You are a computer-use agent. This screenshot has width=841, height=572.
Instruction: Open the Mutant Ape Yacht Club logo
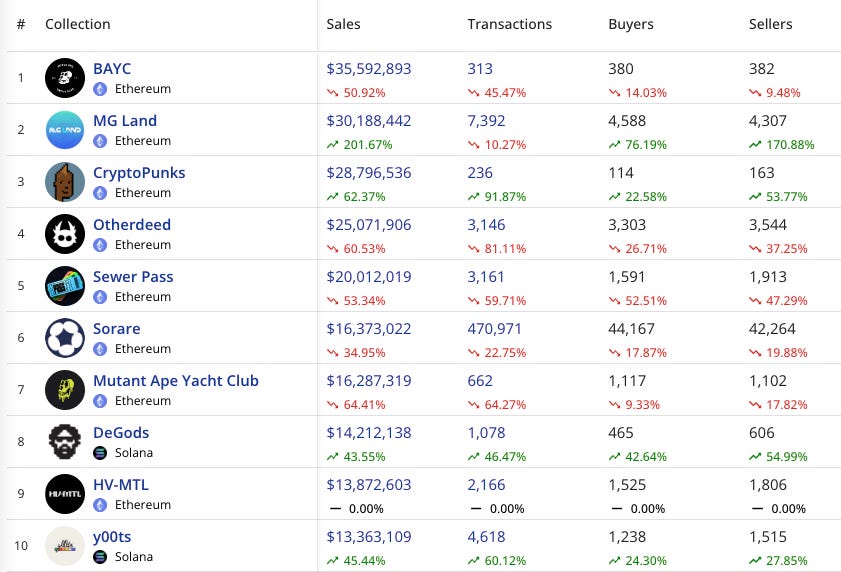(x=65, y=390)
